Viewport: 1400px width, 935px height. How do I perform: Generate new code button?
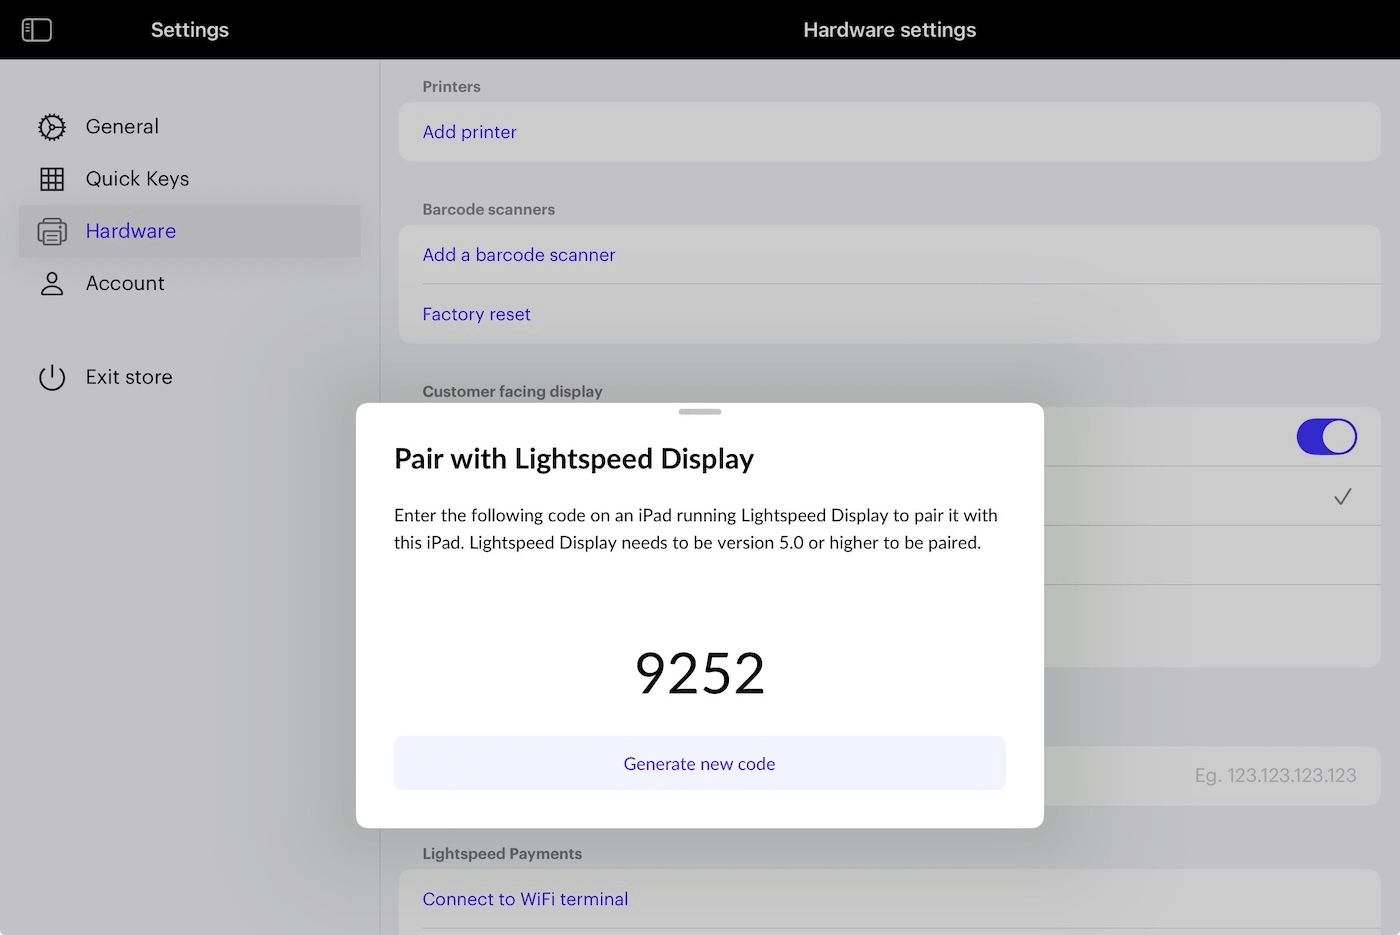700,763
